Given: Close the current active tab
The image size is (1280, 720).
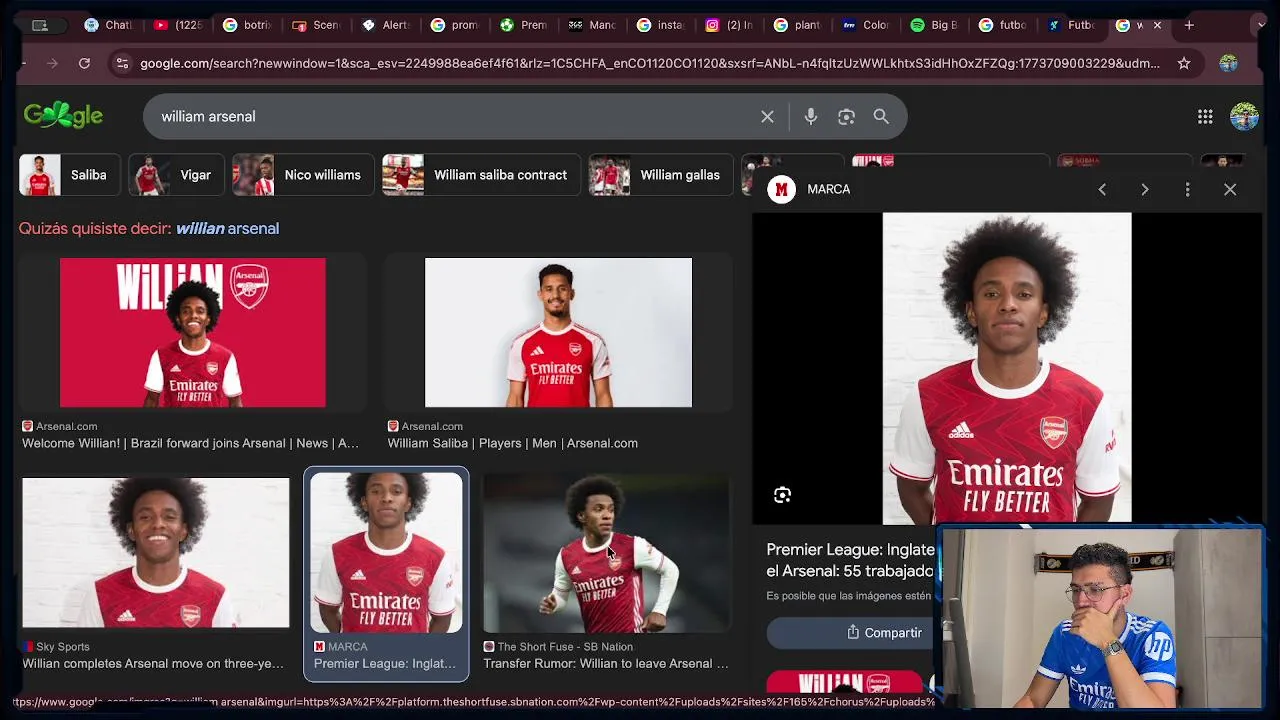Looking at the screenshot, I should click(1157, 25).
